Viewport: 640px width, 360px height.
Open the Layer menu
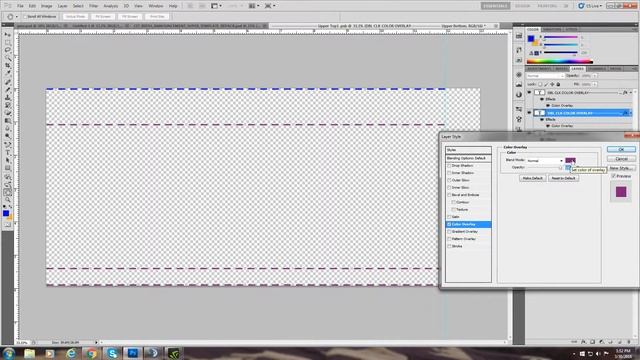click(62, 6)
